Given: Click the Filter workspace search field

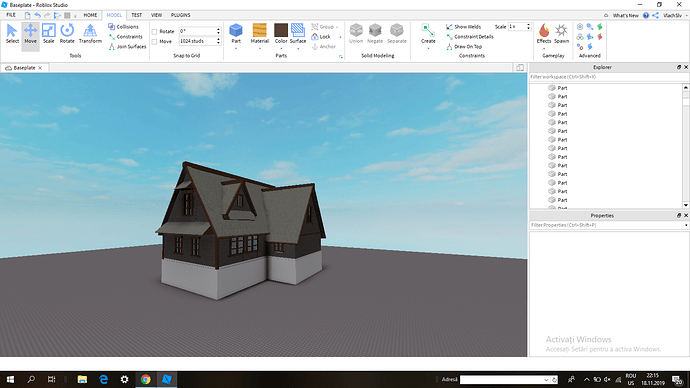Looking at the screenshot, I should (x=609, y=77).
